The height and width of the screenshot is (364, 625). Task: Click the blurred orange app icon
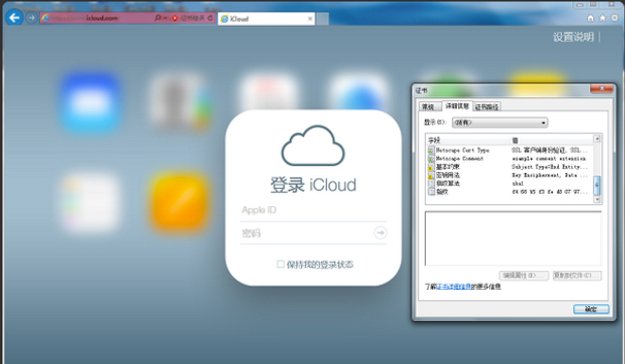(x=179, y=203)
